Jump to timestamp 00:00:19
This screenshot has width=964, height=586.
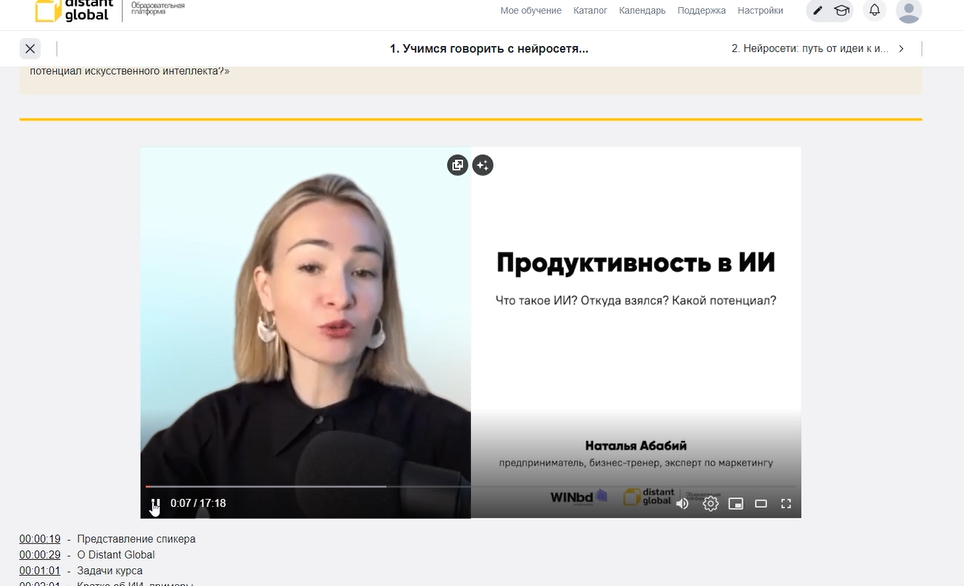pyautogui.click(x=40, y=539)
